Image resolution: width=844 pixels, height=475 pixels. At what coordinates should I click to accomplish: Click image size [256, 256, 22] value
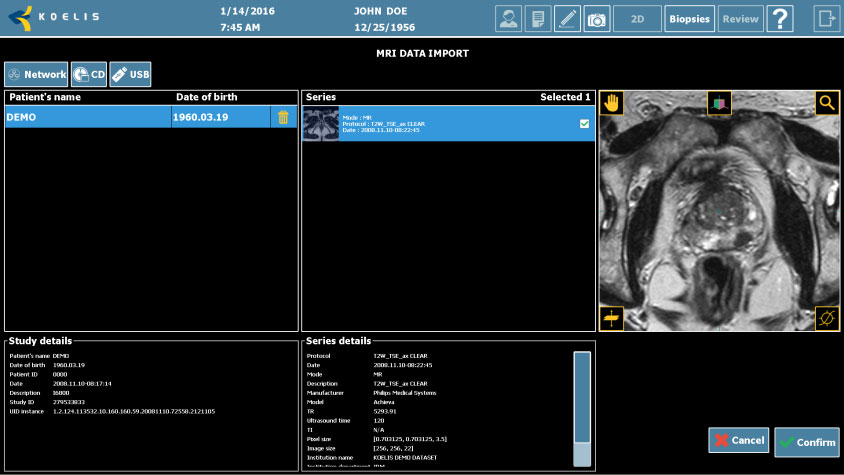[393, 449]
